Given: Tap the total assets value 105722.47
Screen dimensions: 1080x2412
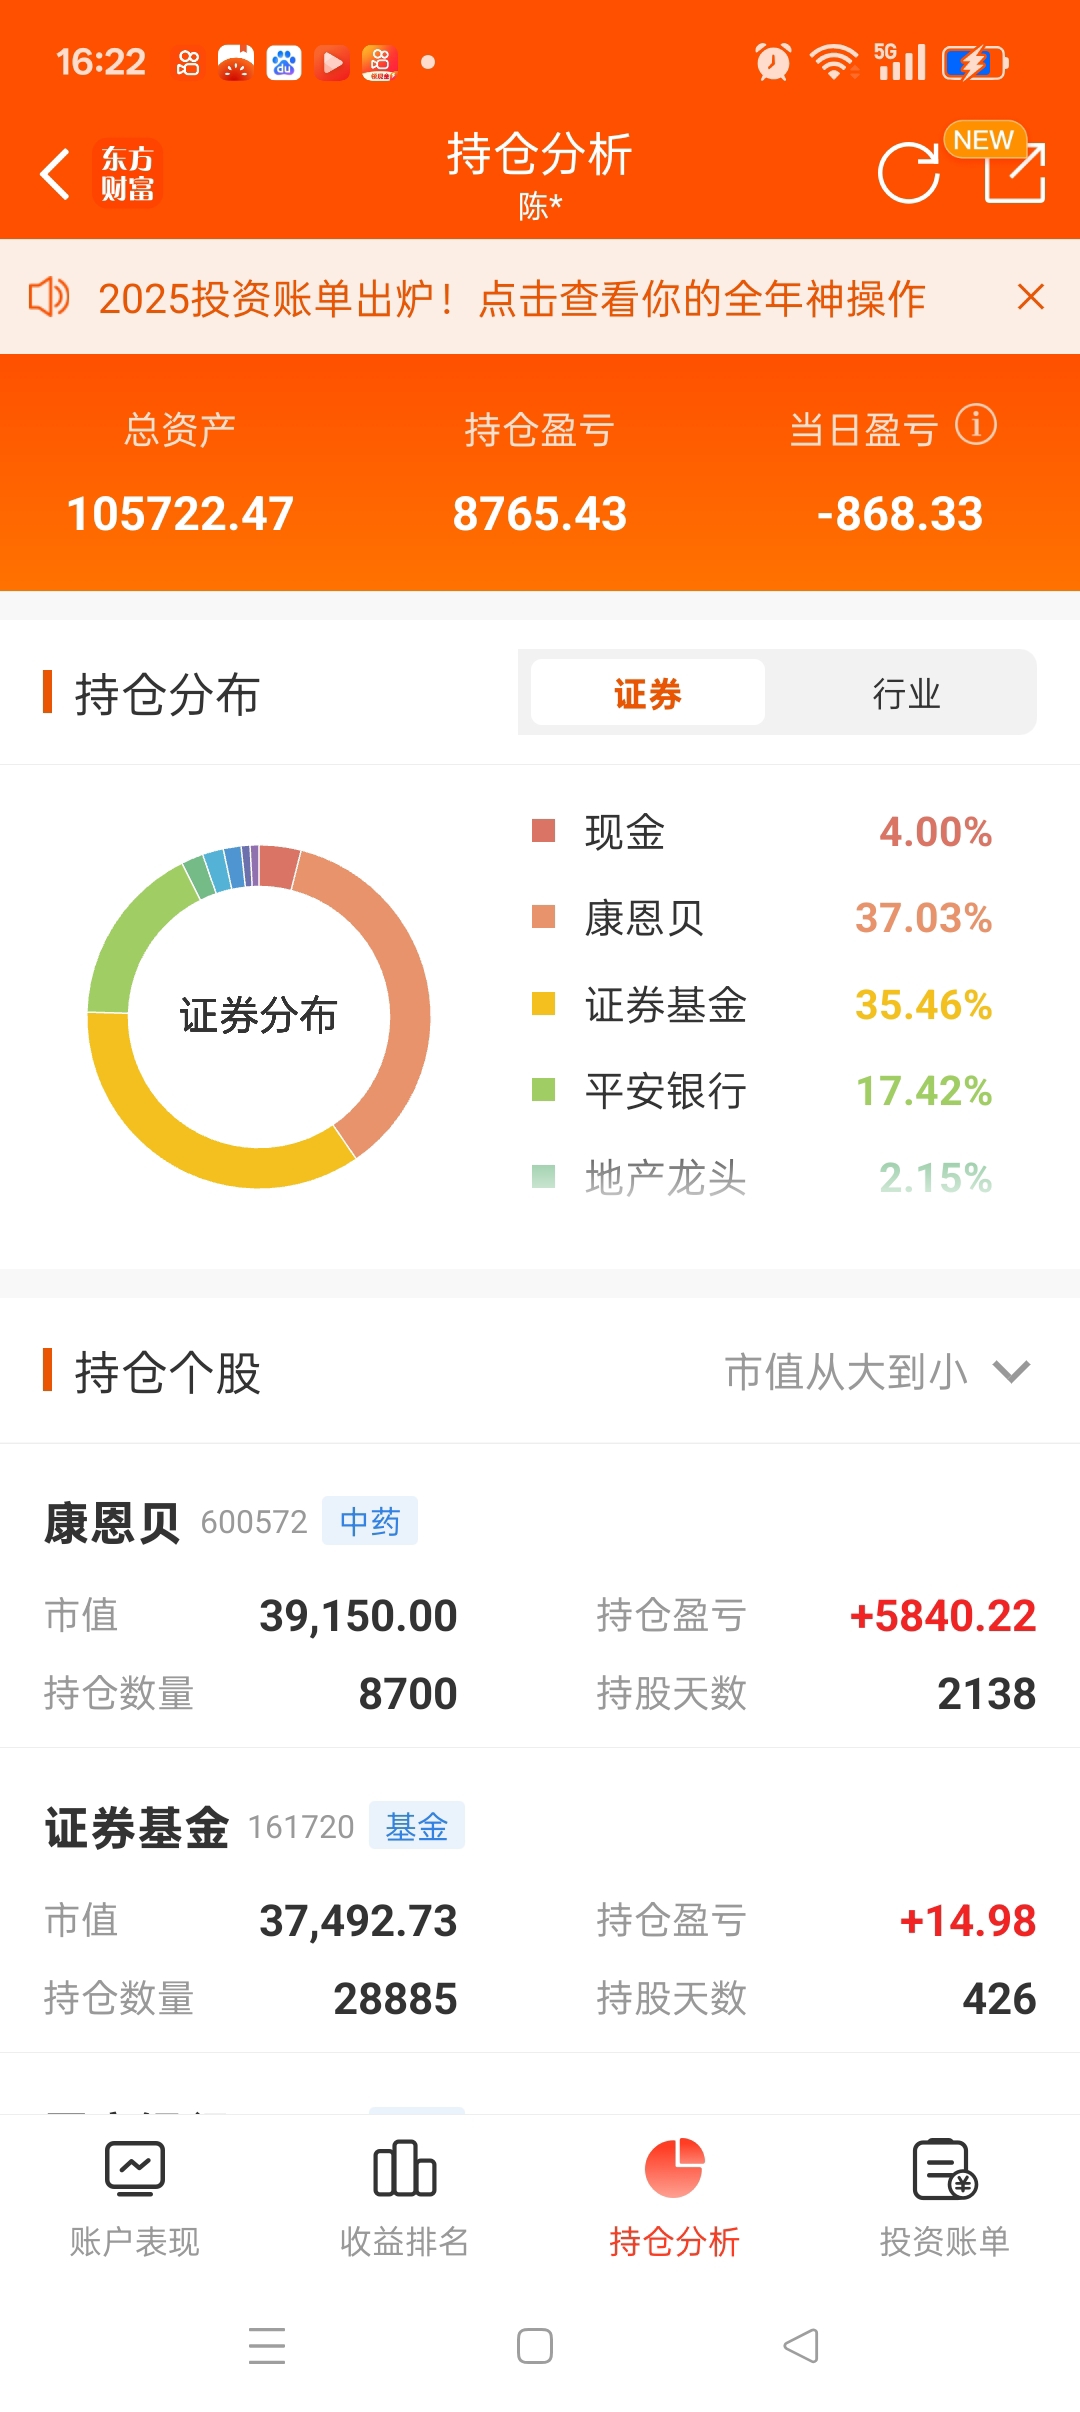Looking at the screenshot, I should [180, 514].
